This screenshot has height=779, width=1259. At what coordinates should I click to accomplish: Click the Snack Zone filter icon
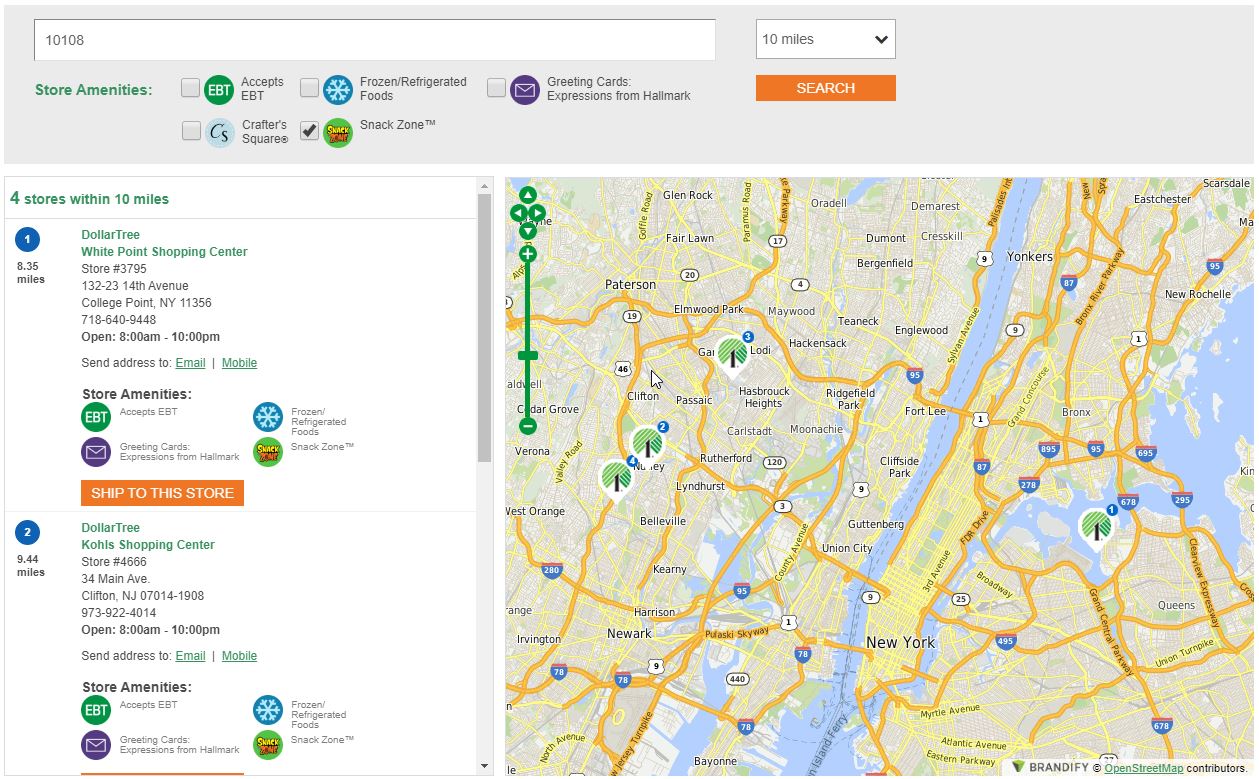[338, 132]
